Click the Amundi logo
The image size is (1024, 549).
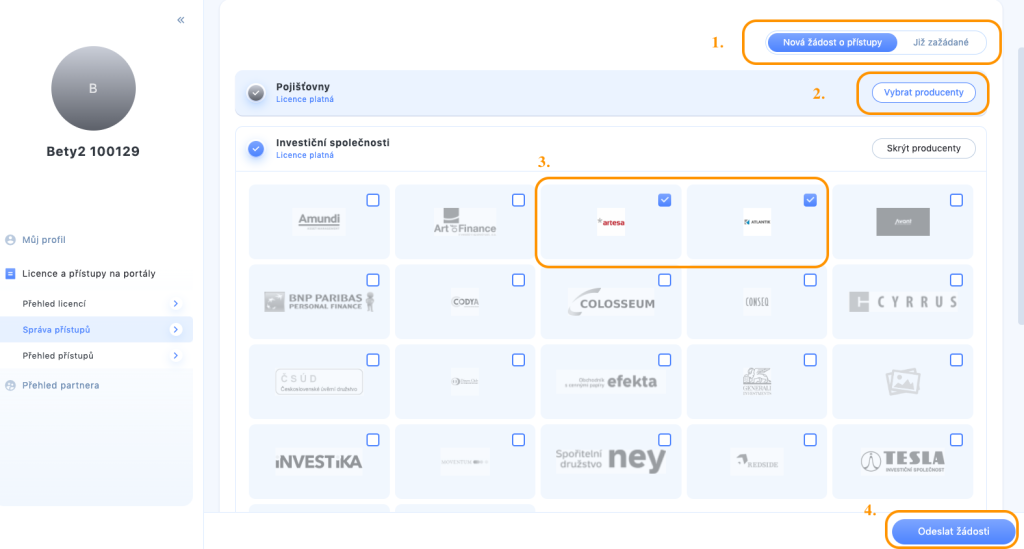[x=319, y=221]
